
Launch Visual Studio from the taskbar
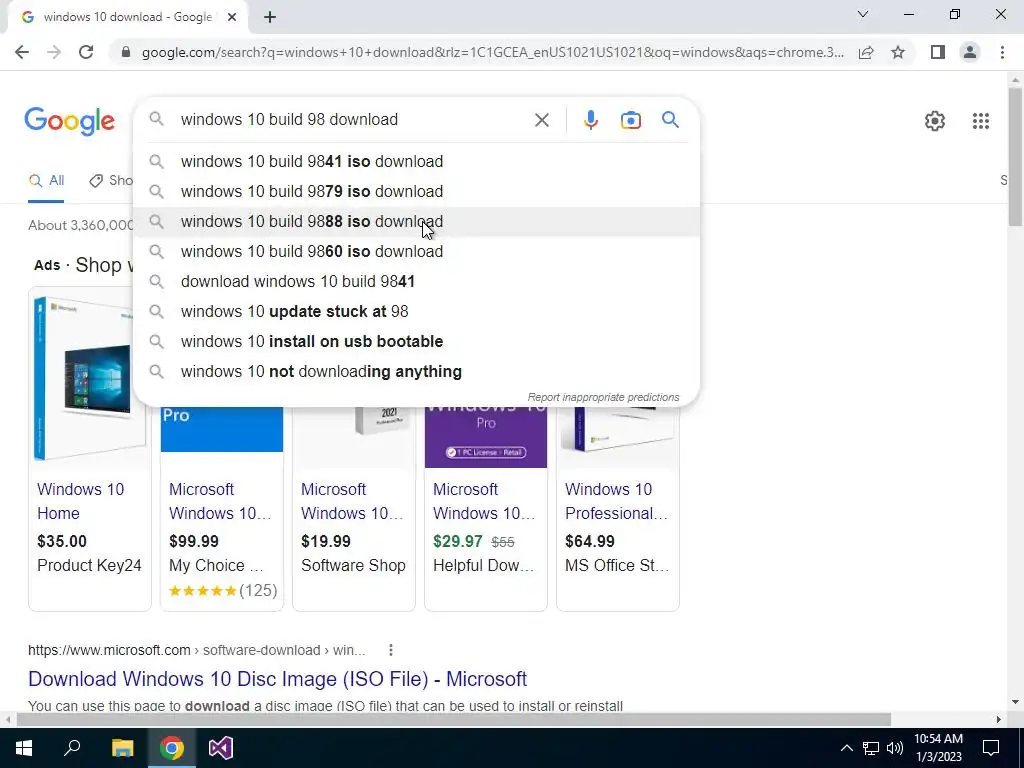(x=221, y=748)
